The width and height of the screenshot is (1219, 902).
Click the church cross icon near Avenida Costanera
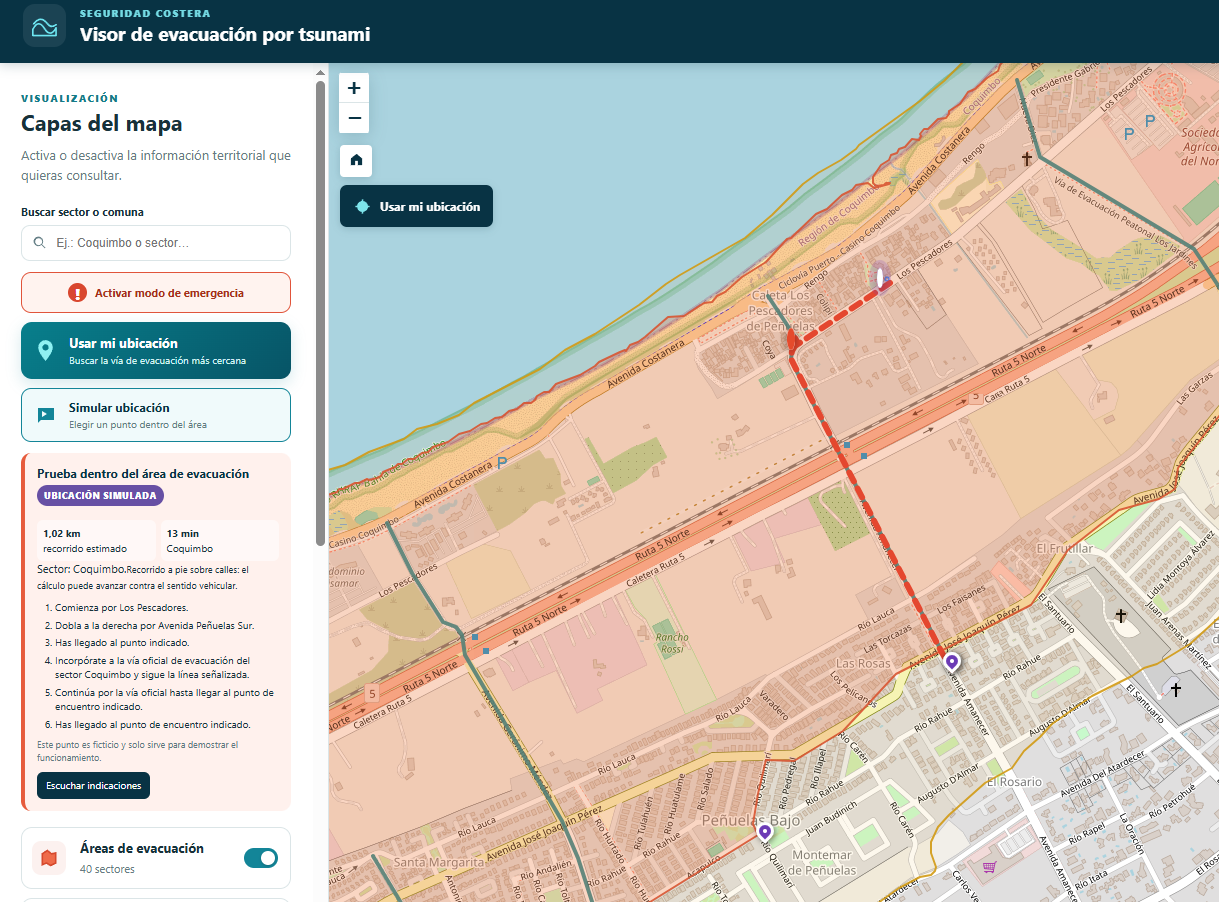coord(1026,159)
